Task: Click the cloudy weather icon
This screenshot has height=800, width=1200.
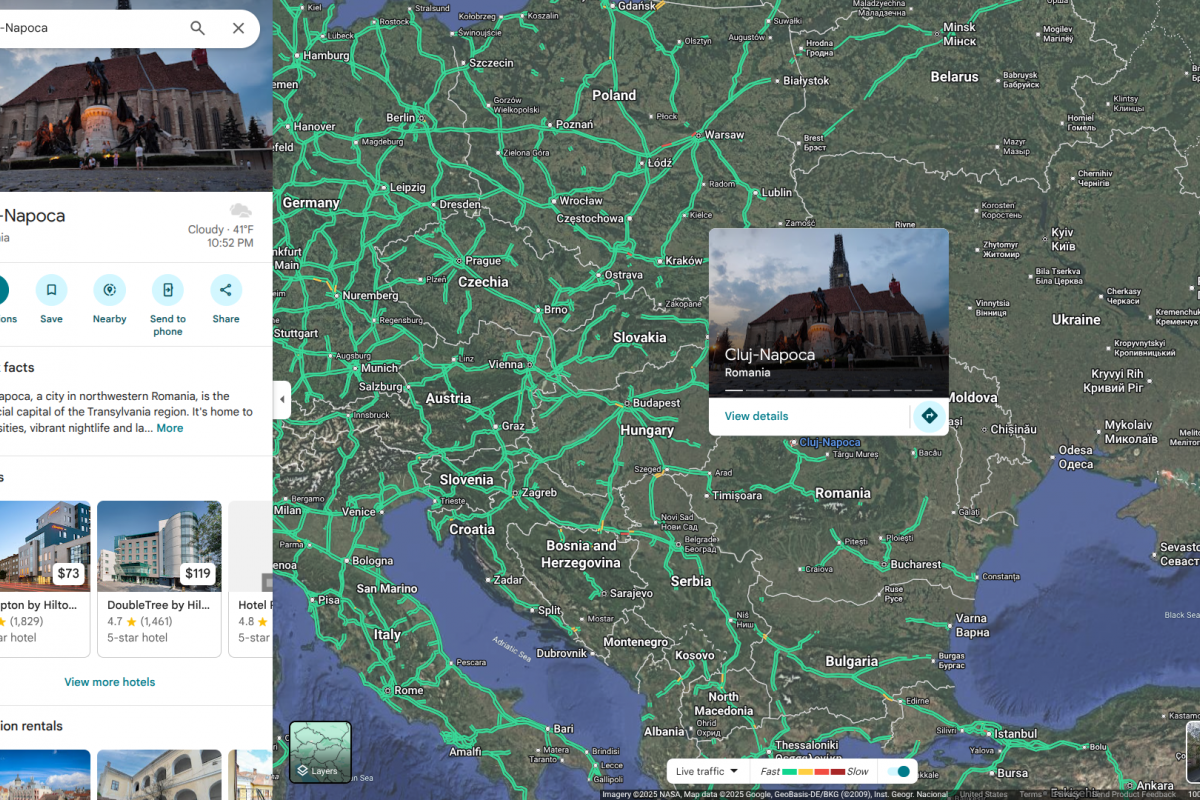Action: 240,210
